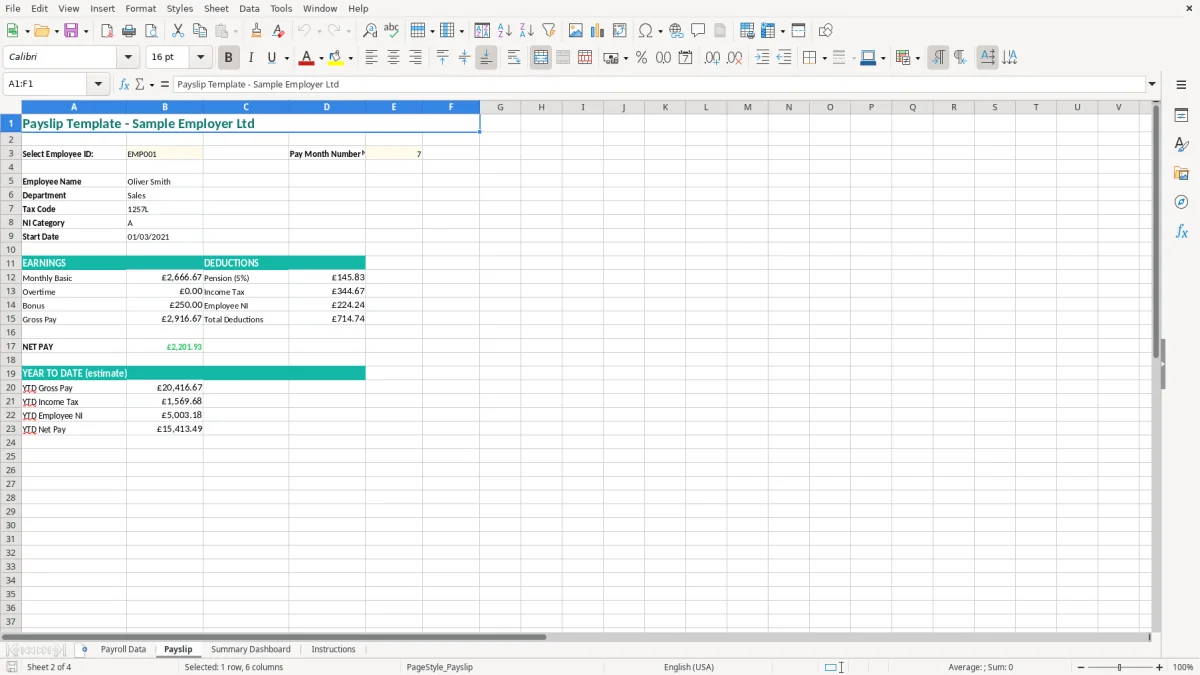The width and height of the screenshot is (1200, 675).
Task: Expand the formula bar input line
Action: (1152, 84)
